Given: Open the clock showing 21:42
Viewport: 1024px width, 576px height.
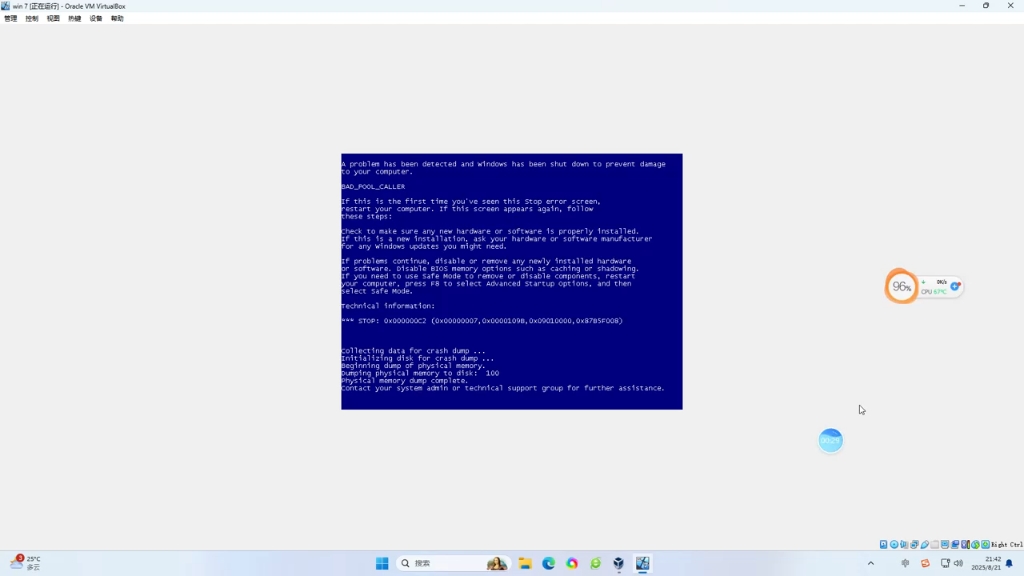Looking at the screenshot, I should [986, 563].
